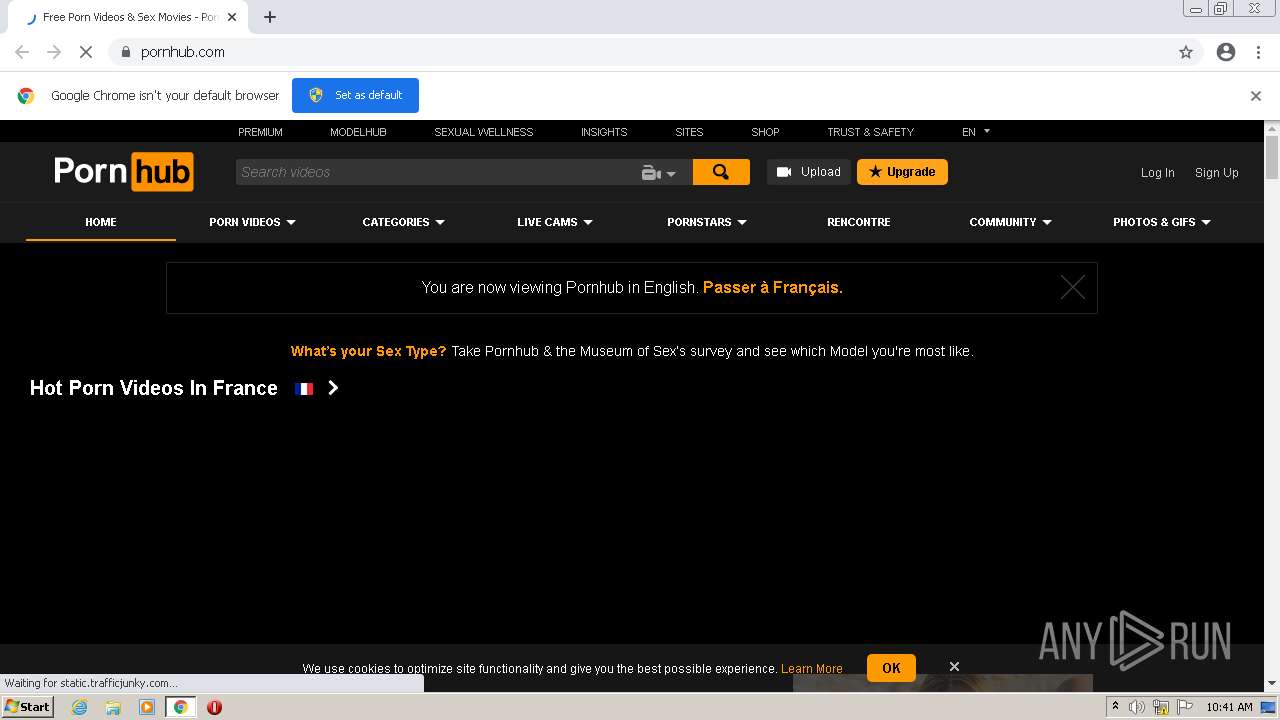
Task: Open the video camera search-type selector
Action: coord(658,173)
